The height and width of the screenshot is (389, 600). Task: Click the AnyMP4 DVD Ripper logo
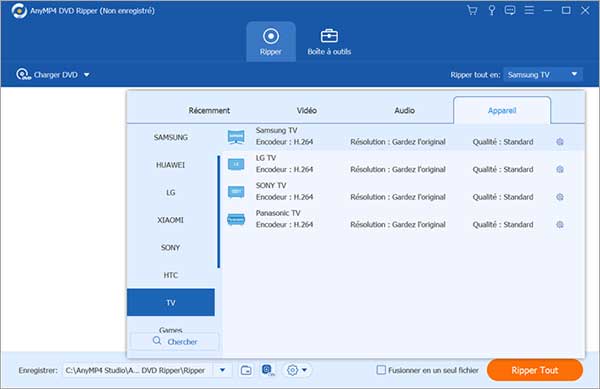(19, 11)
